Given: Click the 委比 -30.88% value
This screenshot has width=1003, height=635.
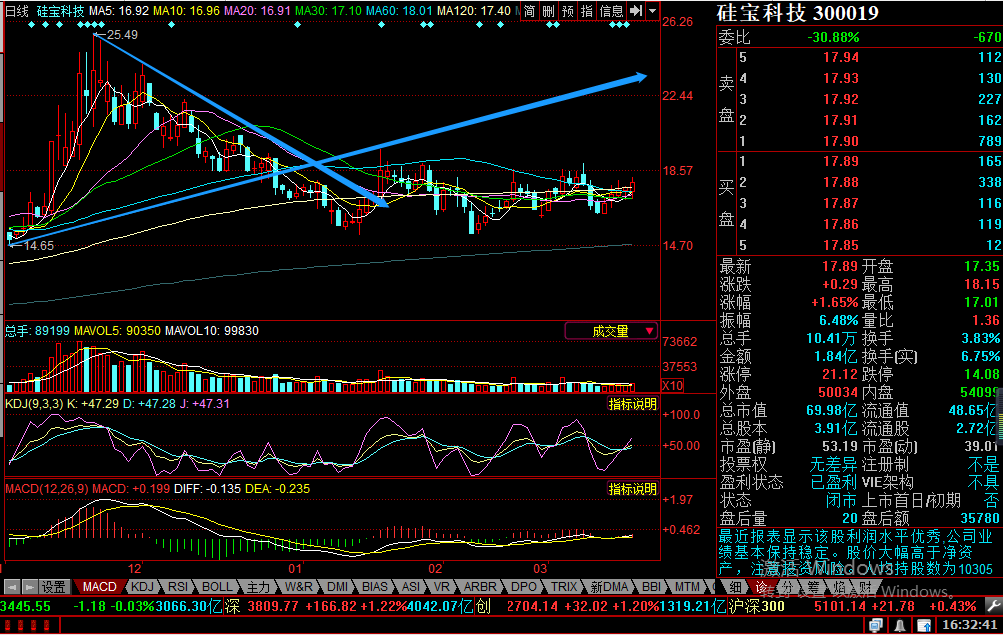Looking at the screenshot, I should [x=833, y=37].
